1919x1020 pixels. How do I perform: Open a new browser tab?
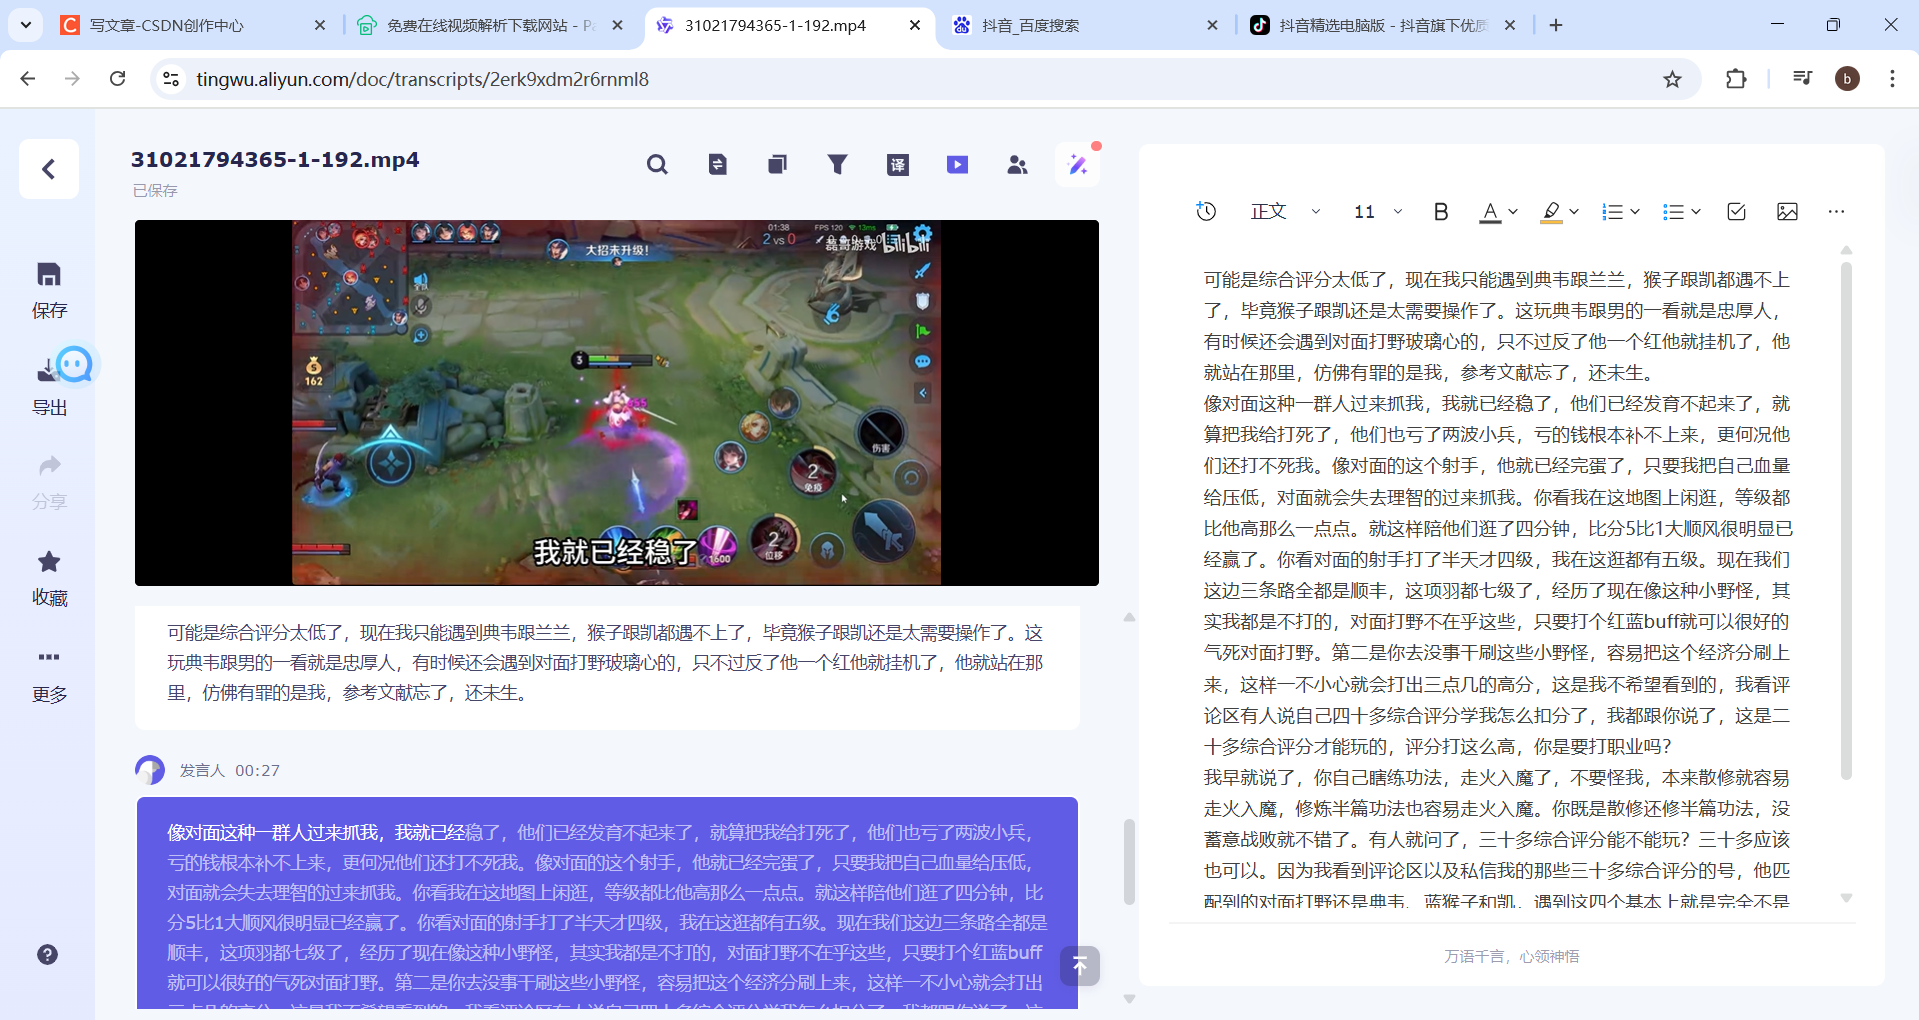pos(1556,25)
